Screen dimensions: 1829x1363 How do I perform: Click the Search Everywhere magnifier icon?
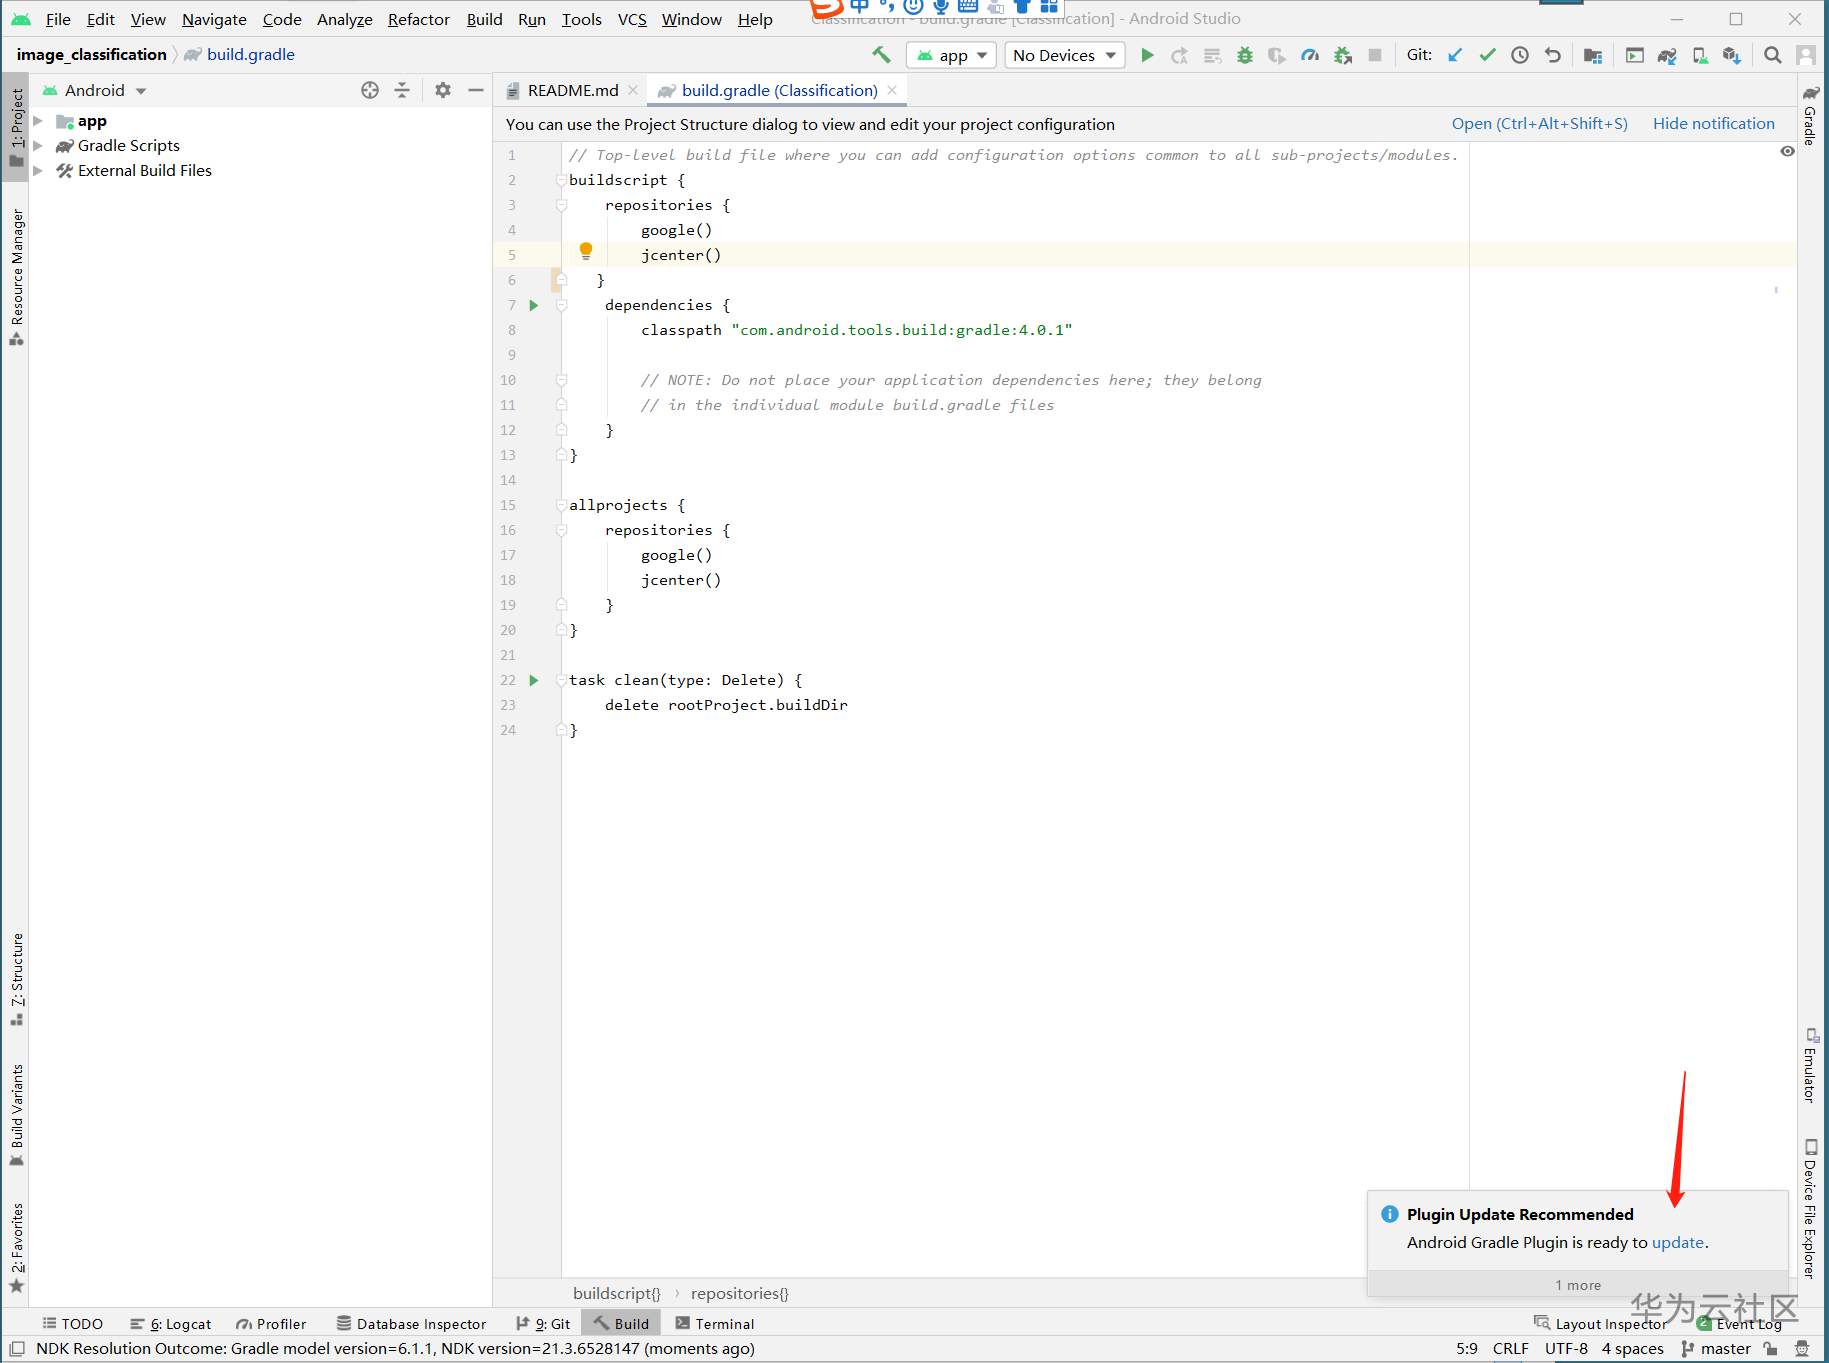1772,55
